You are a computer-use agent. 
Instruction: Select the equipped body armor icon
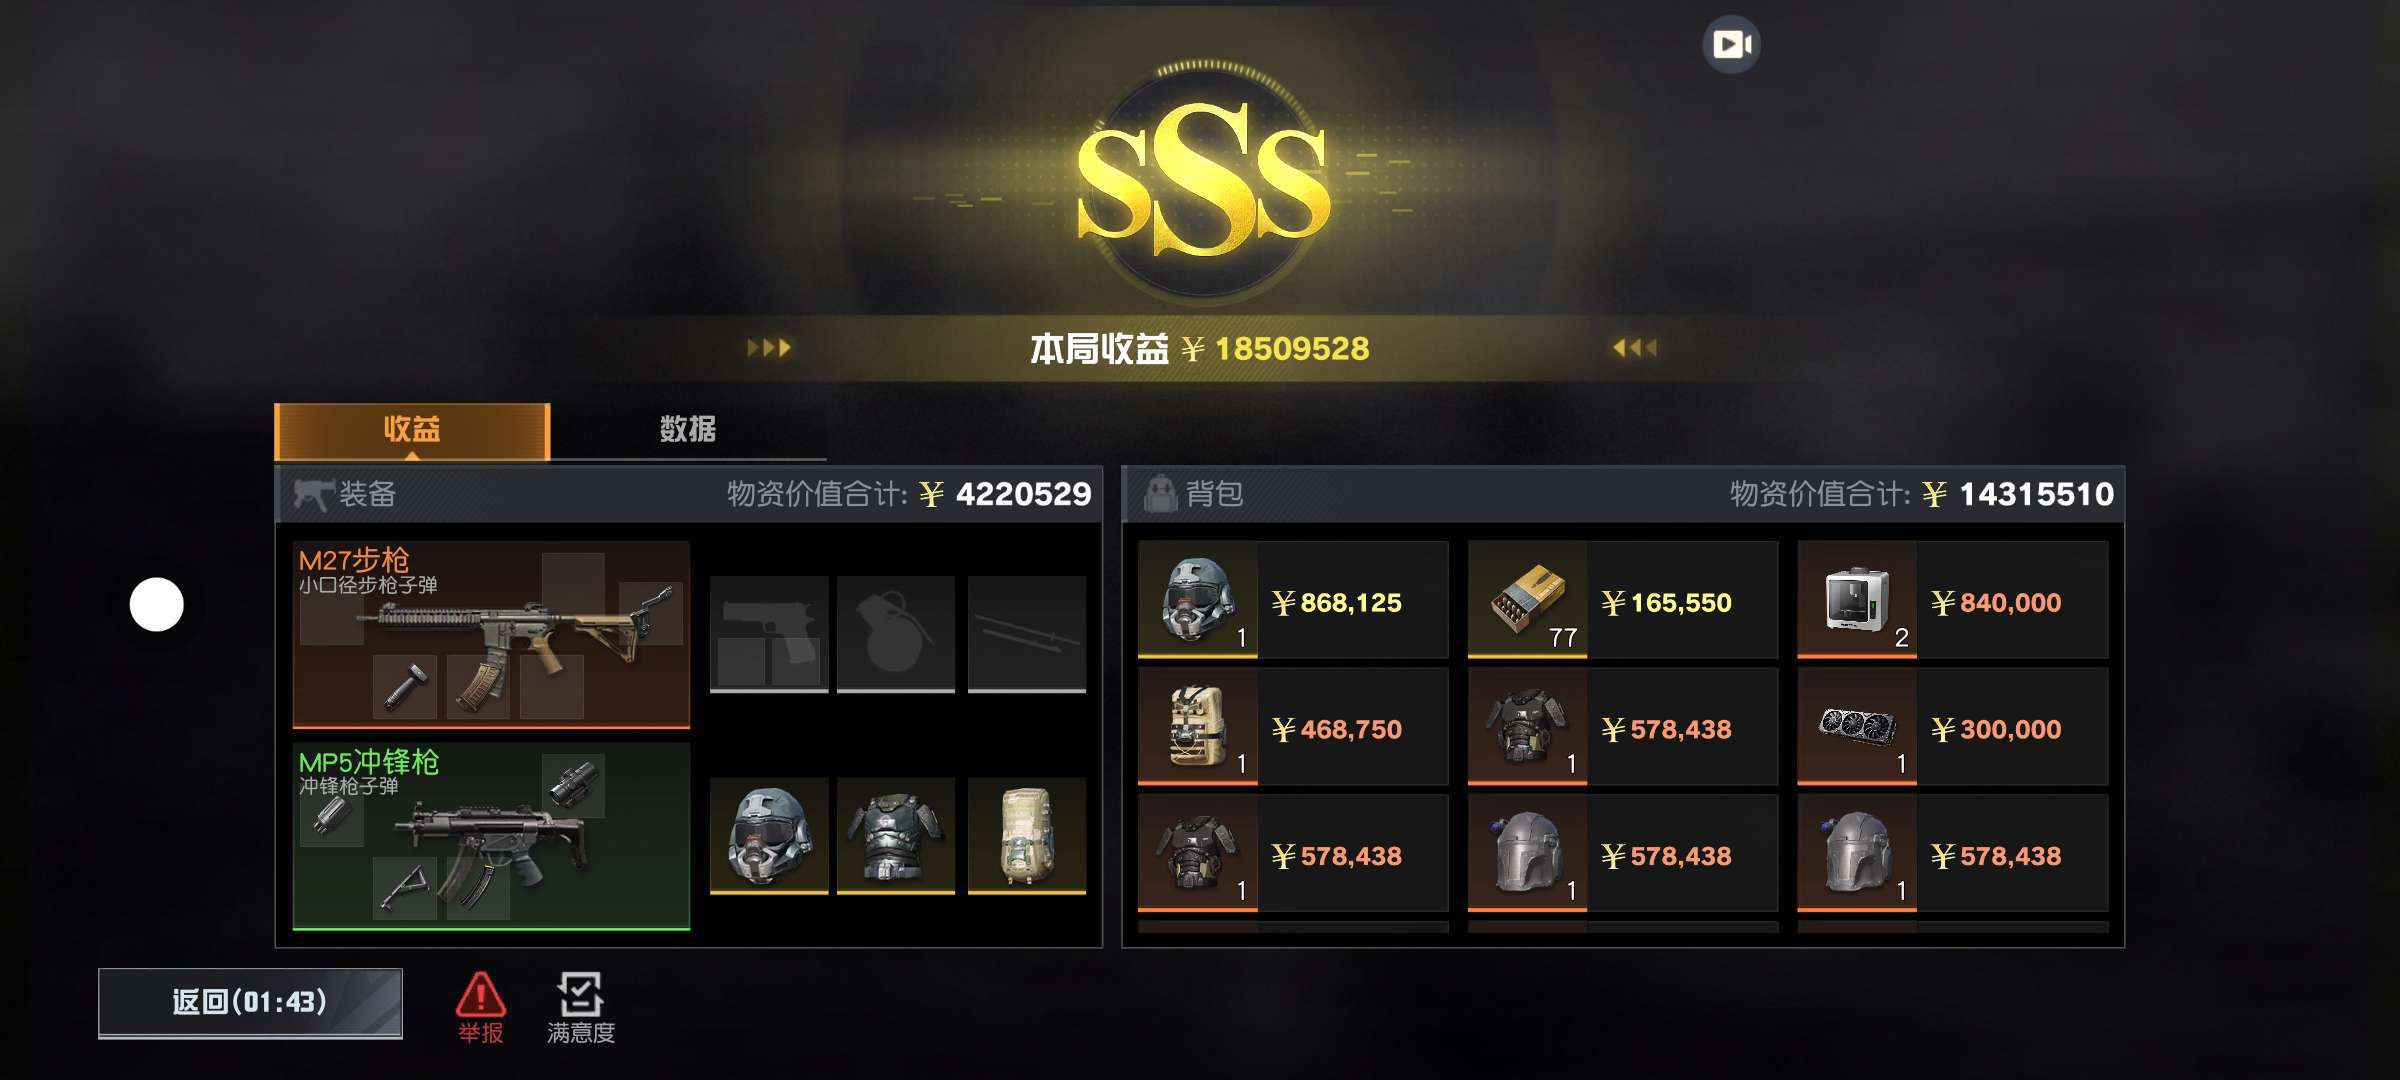pos(895,836)
